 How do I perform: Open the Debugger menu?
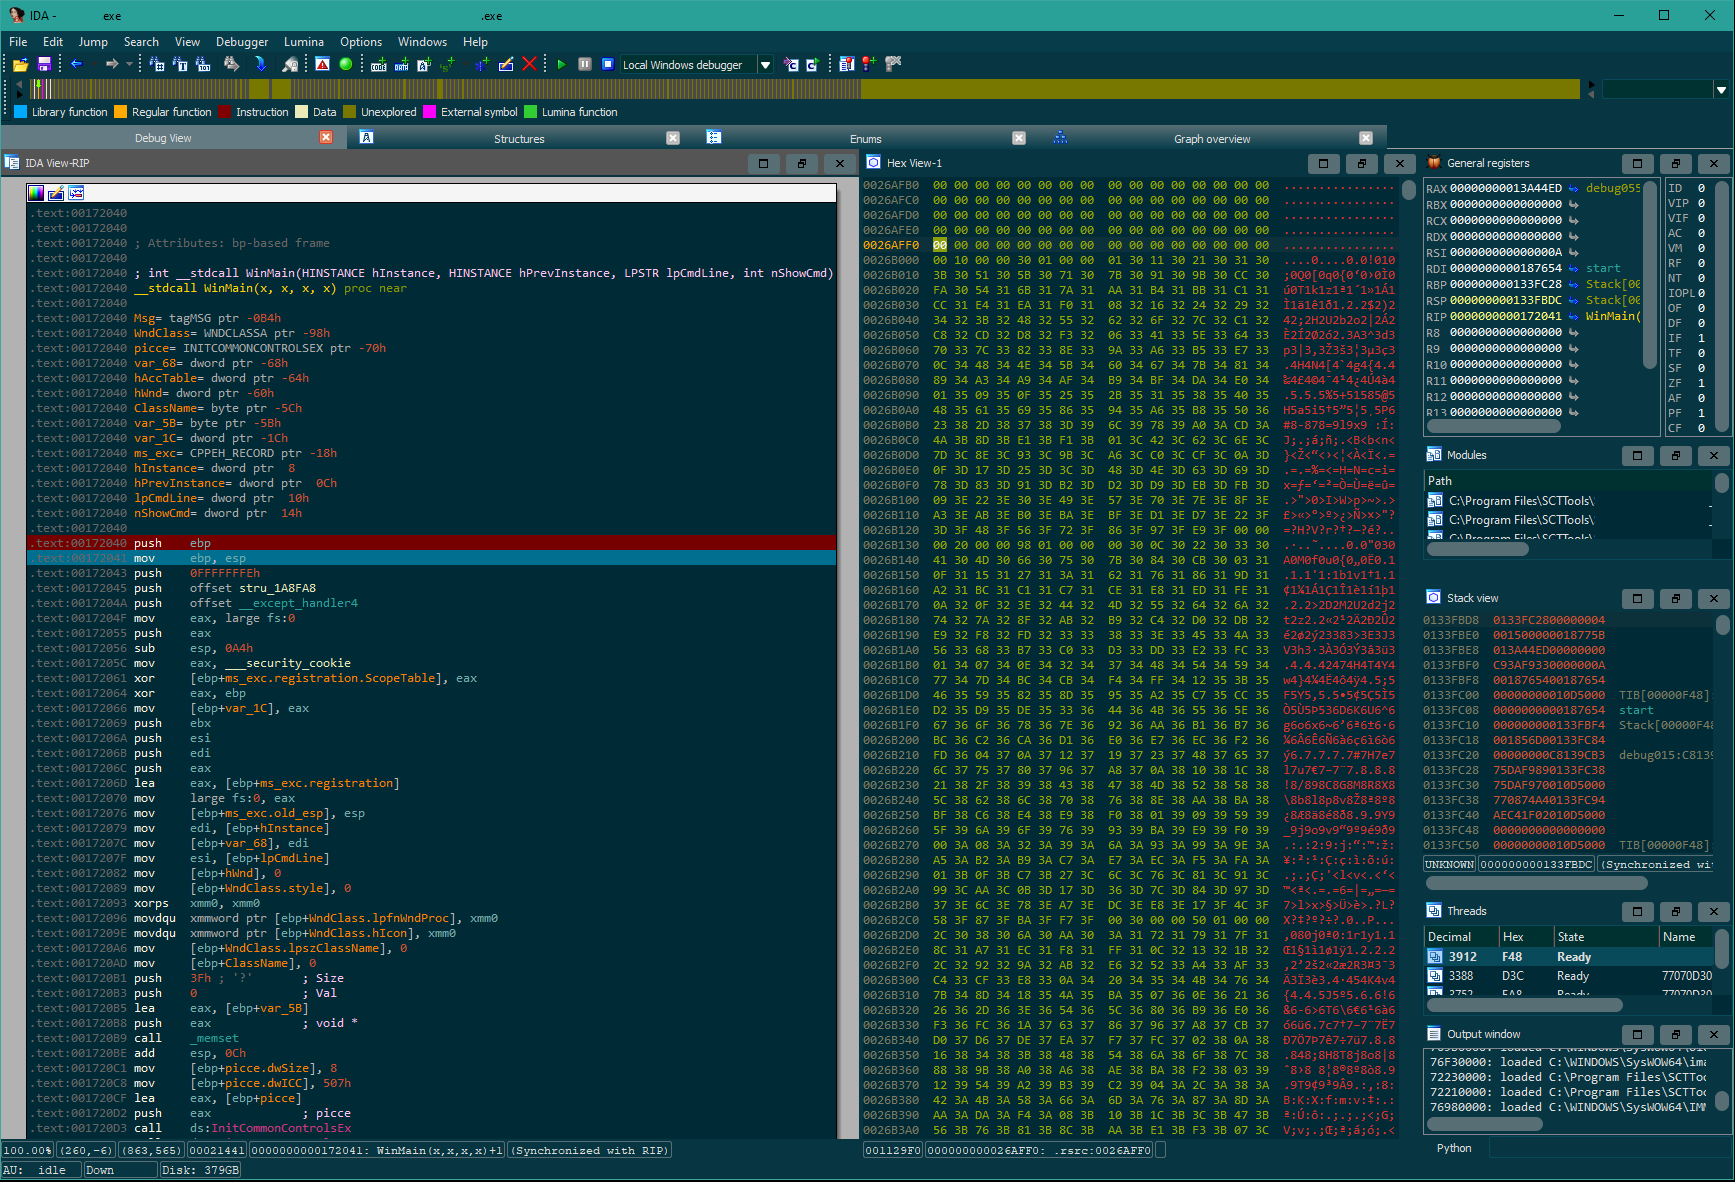coord(242,42)
